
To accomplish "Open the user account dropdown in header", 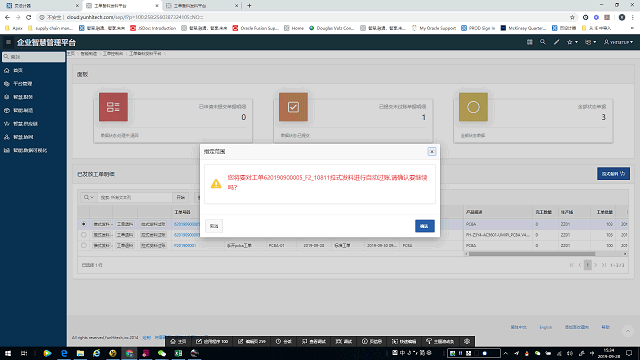I will coord(618,42).
